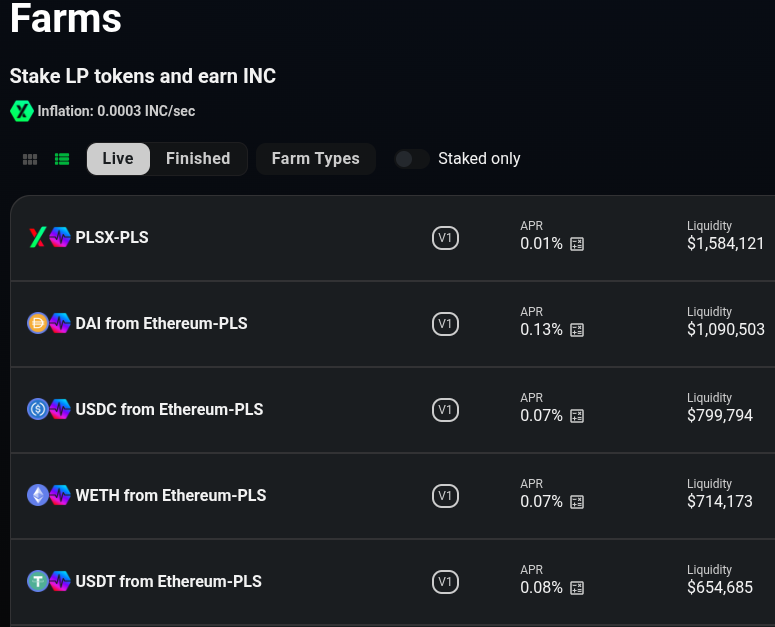Click the PLSX-PLS liquidity value $1,584,121
Screen dimensions: 775x627
[725, 244]
